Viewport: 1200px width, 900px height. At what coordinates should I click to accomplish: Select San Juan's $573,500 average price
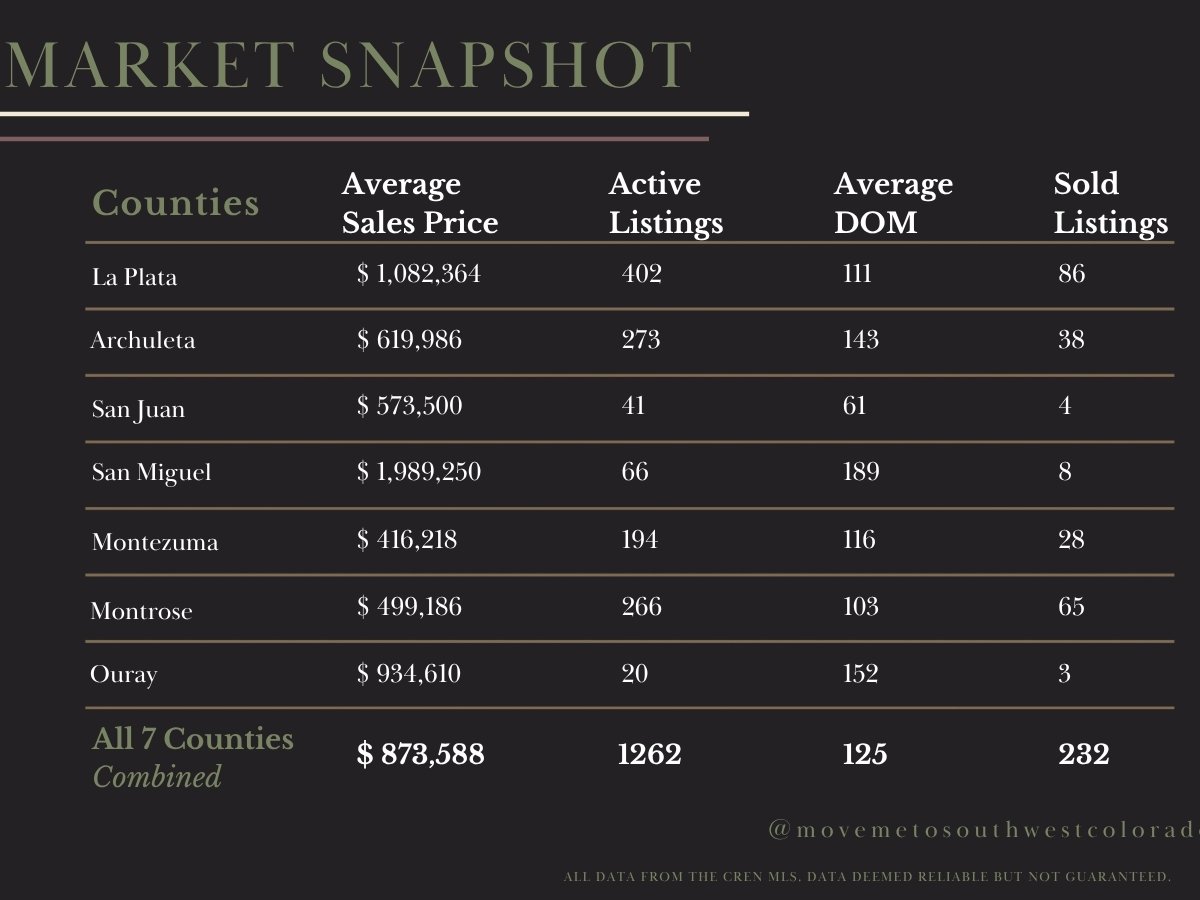409,406
